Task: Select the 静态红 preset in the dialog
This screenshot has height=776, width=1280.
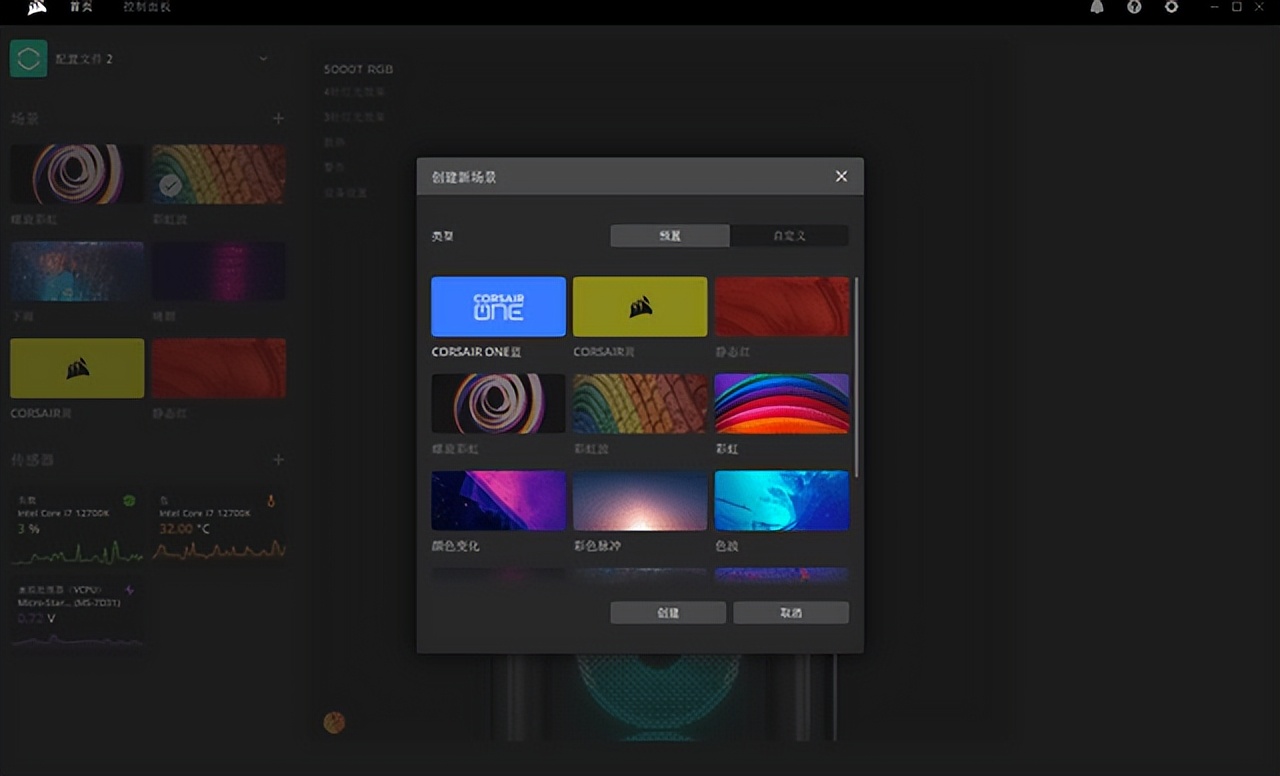Action: click(x=782, y=306)
